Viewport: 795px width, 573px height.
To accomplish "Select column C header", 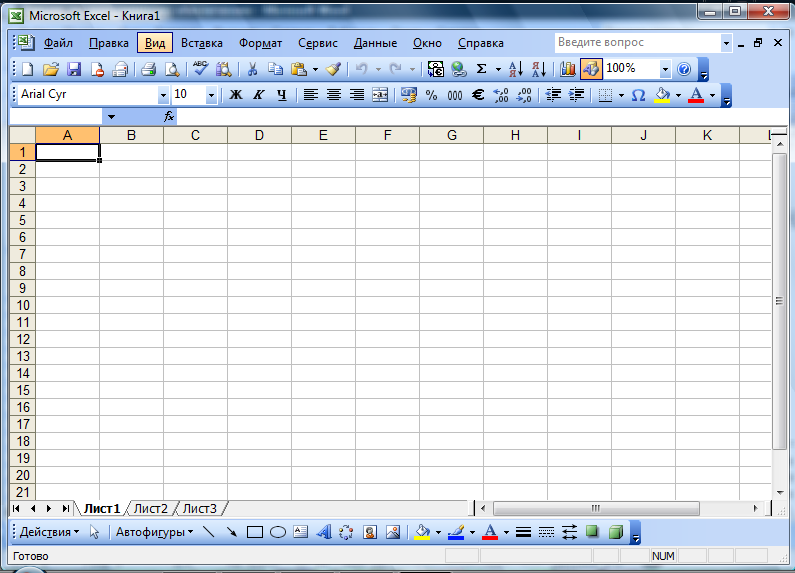I will (195, 135).
